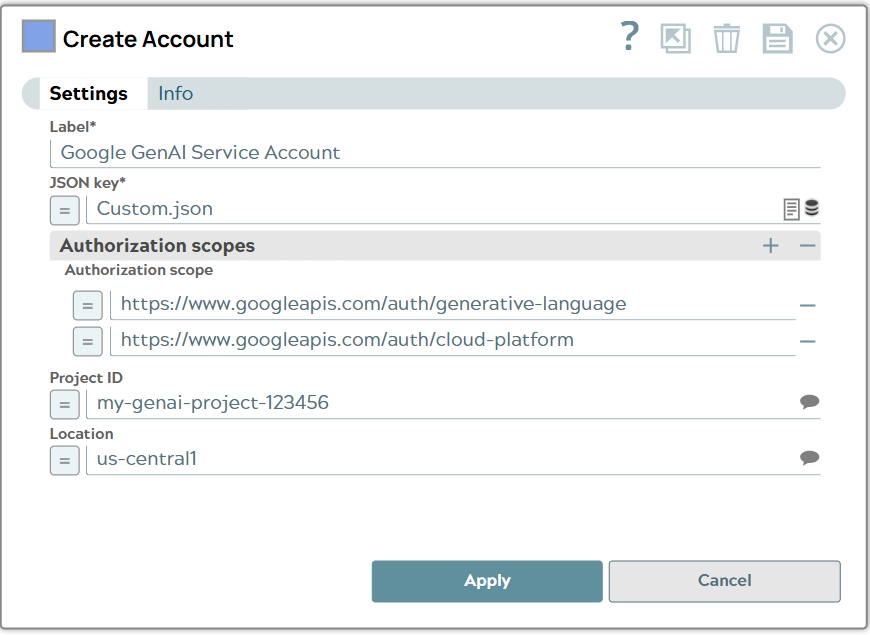
Task: Apply the account configuration
Action: pyautogui.click(x=487, y=580)
